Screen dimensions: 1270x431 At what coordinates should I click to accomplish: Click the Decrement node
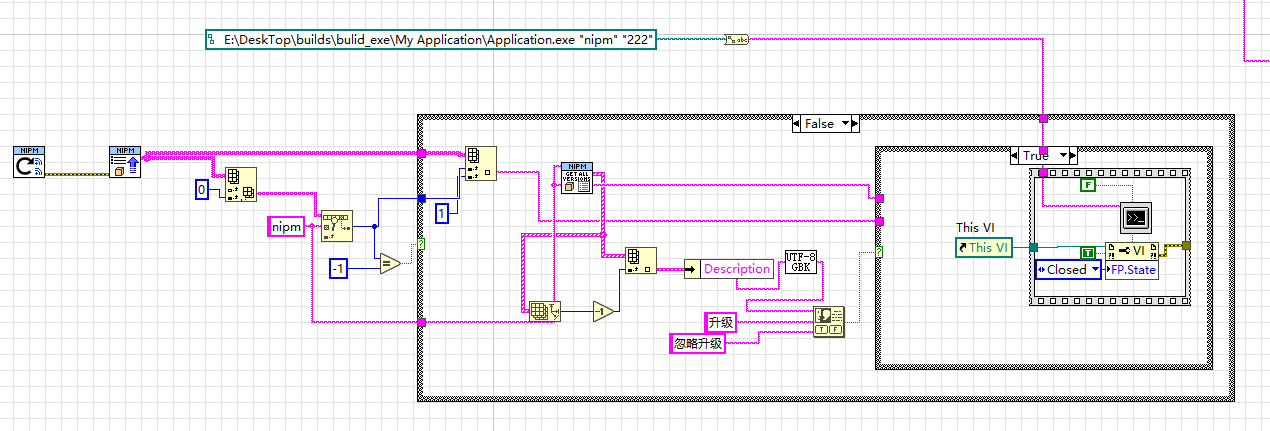tap(604, 311)
